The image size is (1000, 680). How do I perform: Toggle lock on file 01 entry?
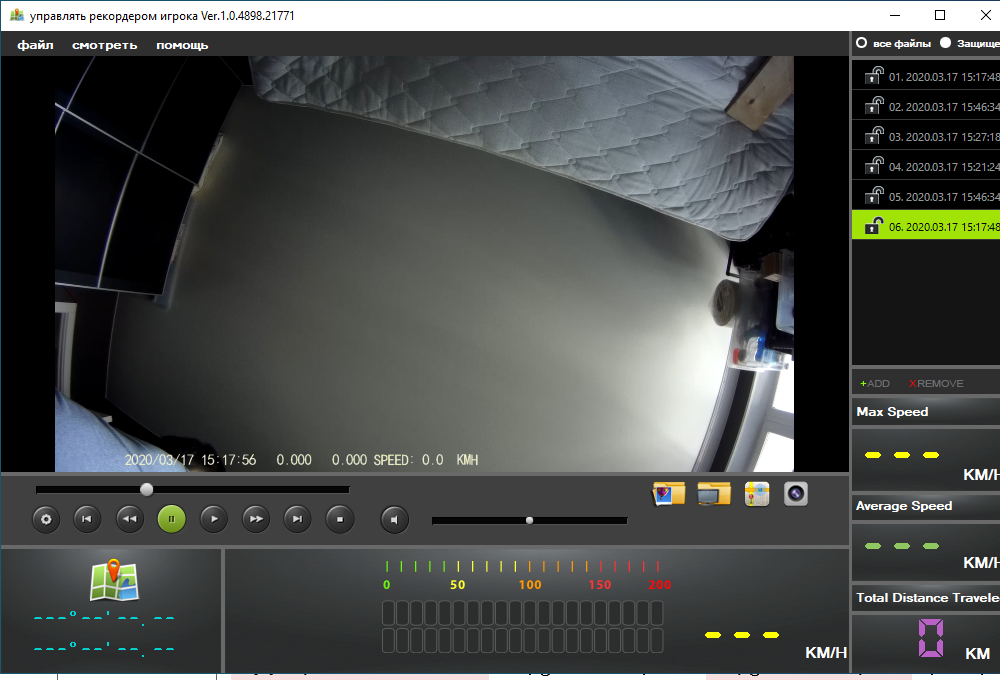click(x=874, y=76)
